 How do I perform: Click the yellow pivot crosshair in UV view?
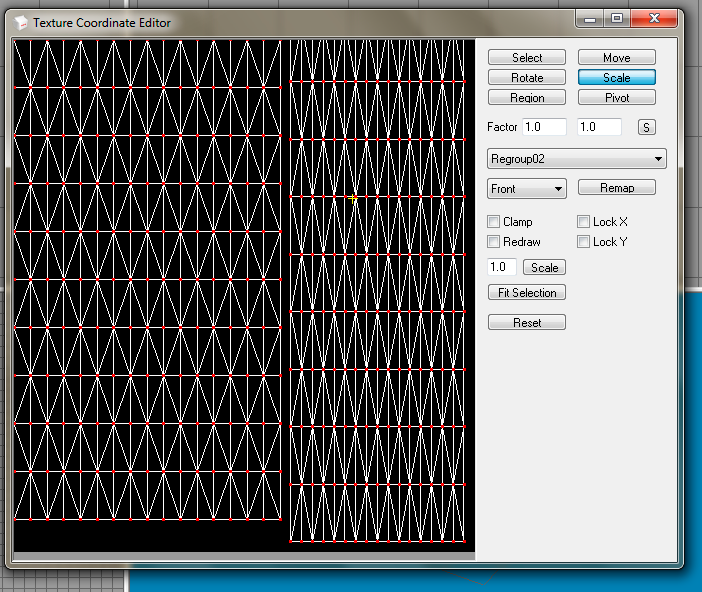pos(352,198)
